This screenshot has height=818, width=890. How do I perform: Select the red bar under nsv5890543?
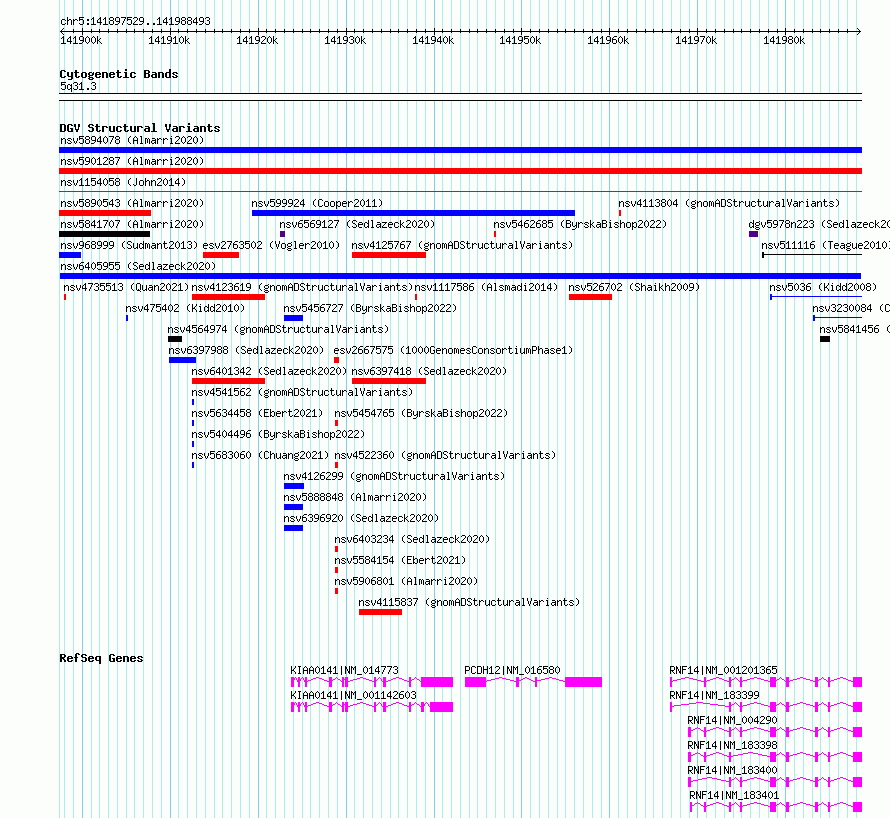click(105, 213)
